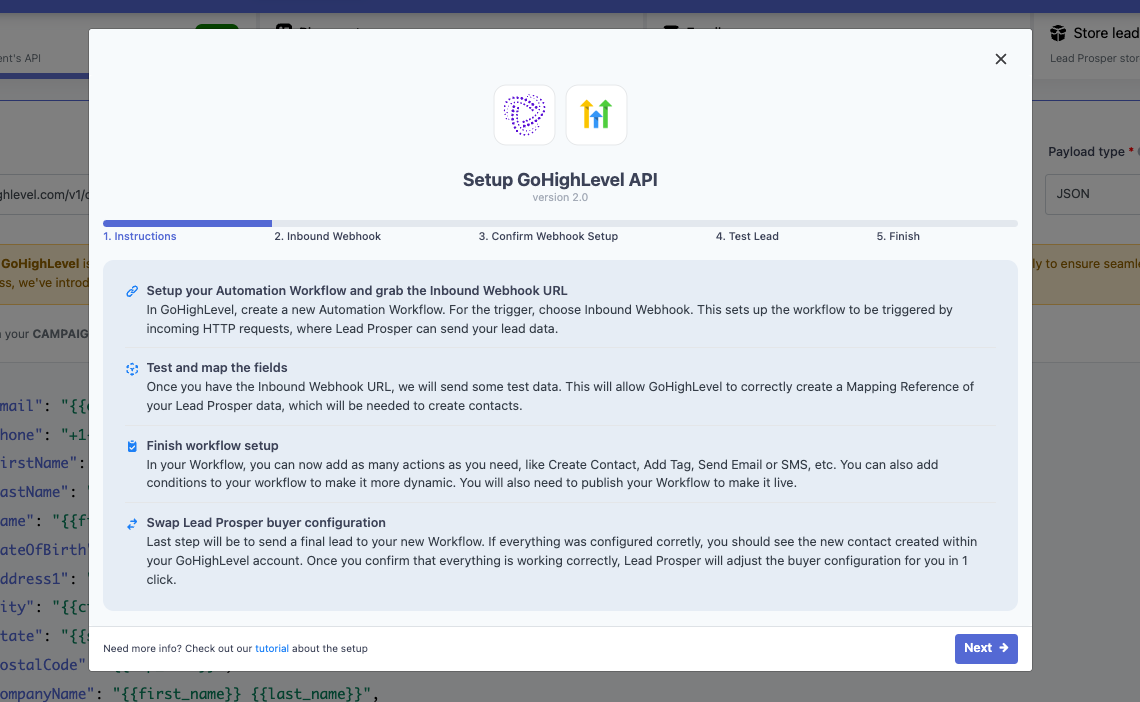The width and height of the screenshot is (1140, 702).
Task: Click the setup progress bar
Action: click(x=560, y=222)
